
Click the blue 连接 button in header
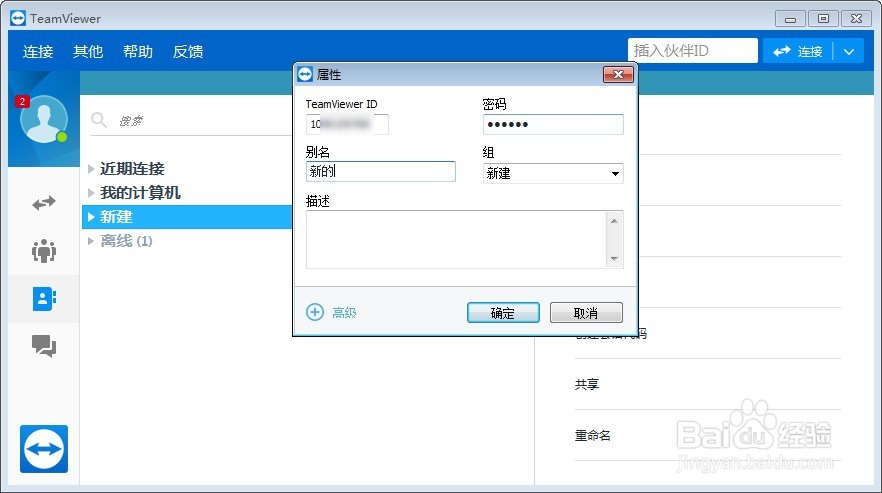[x=798, y=52]
